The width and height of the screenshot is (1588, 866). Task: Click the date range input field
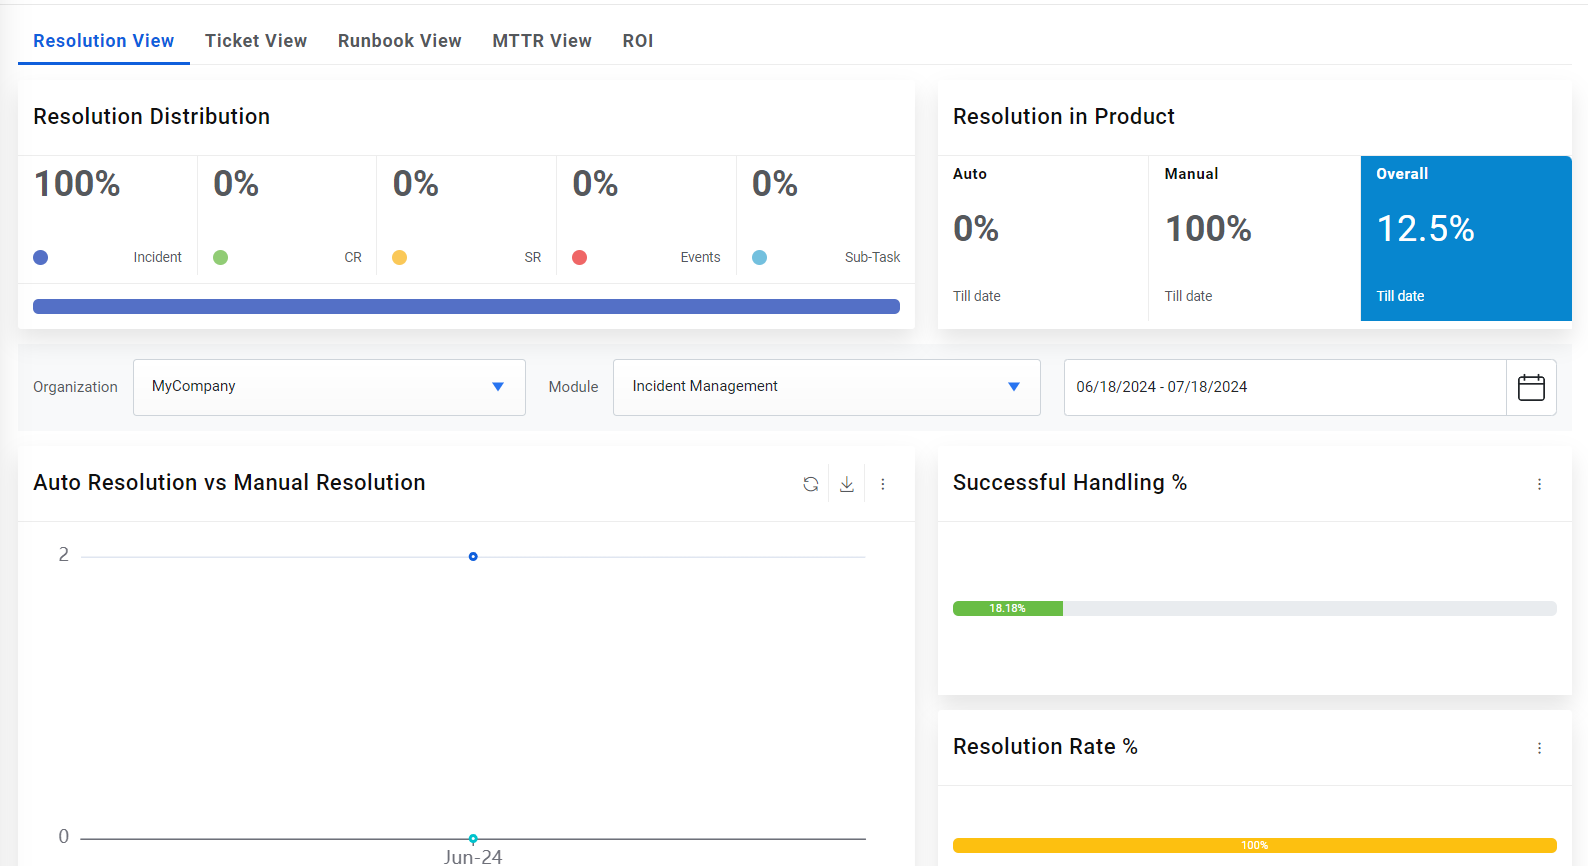[x=1285, y=387]
